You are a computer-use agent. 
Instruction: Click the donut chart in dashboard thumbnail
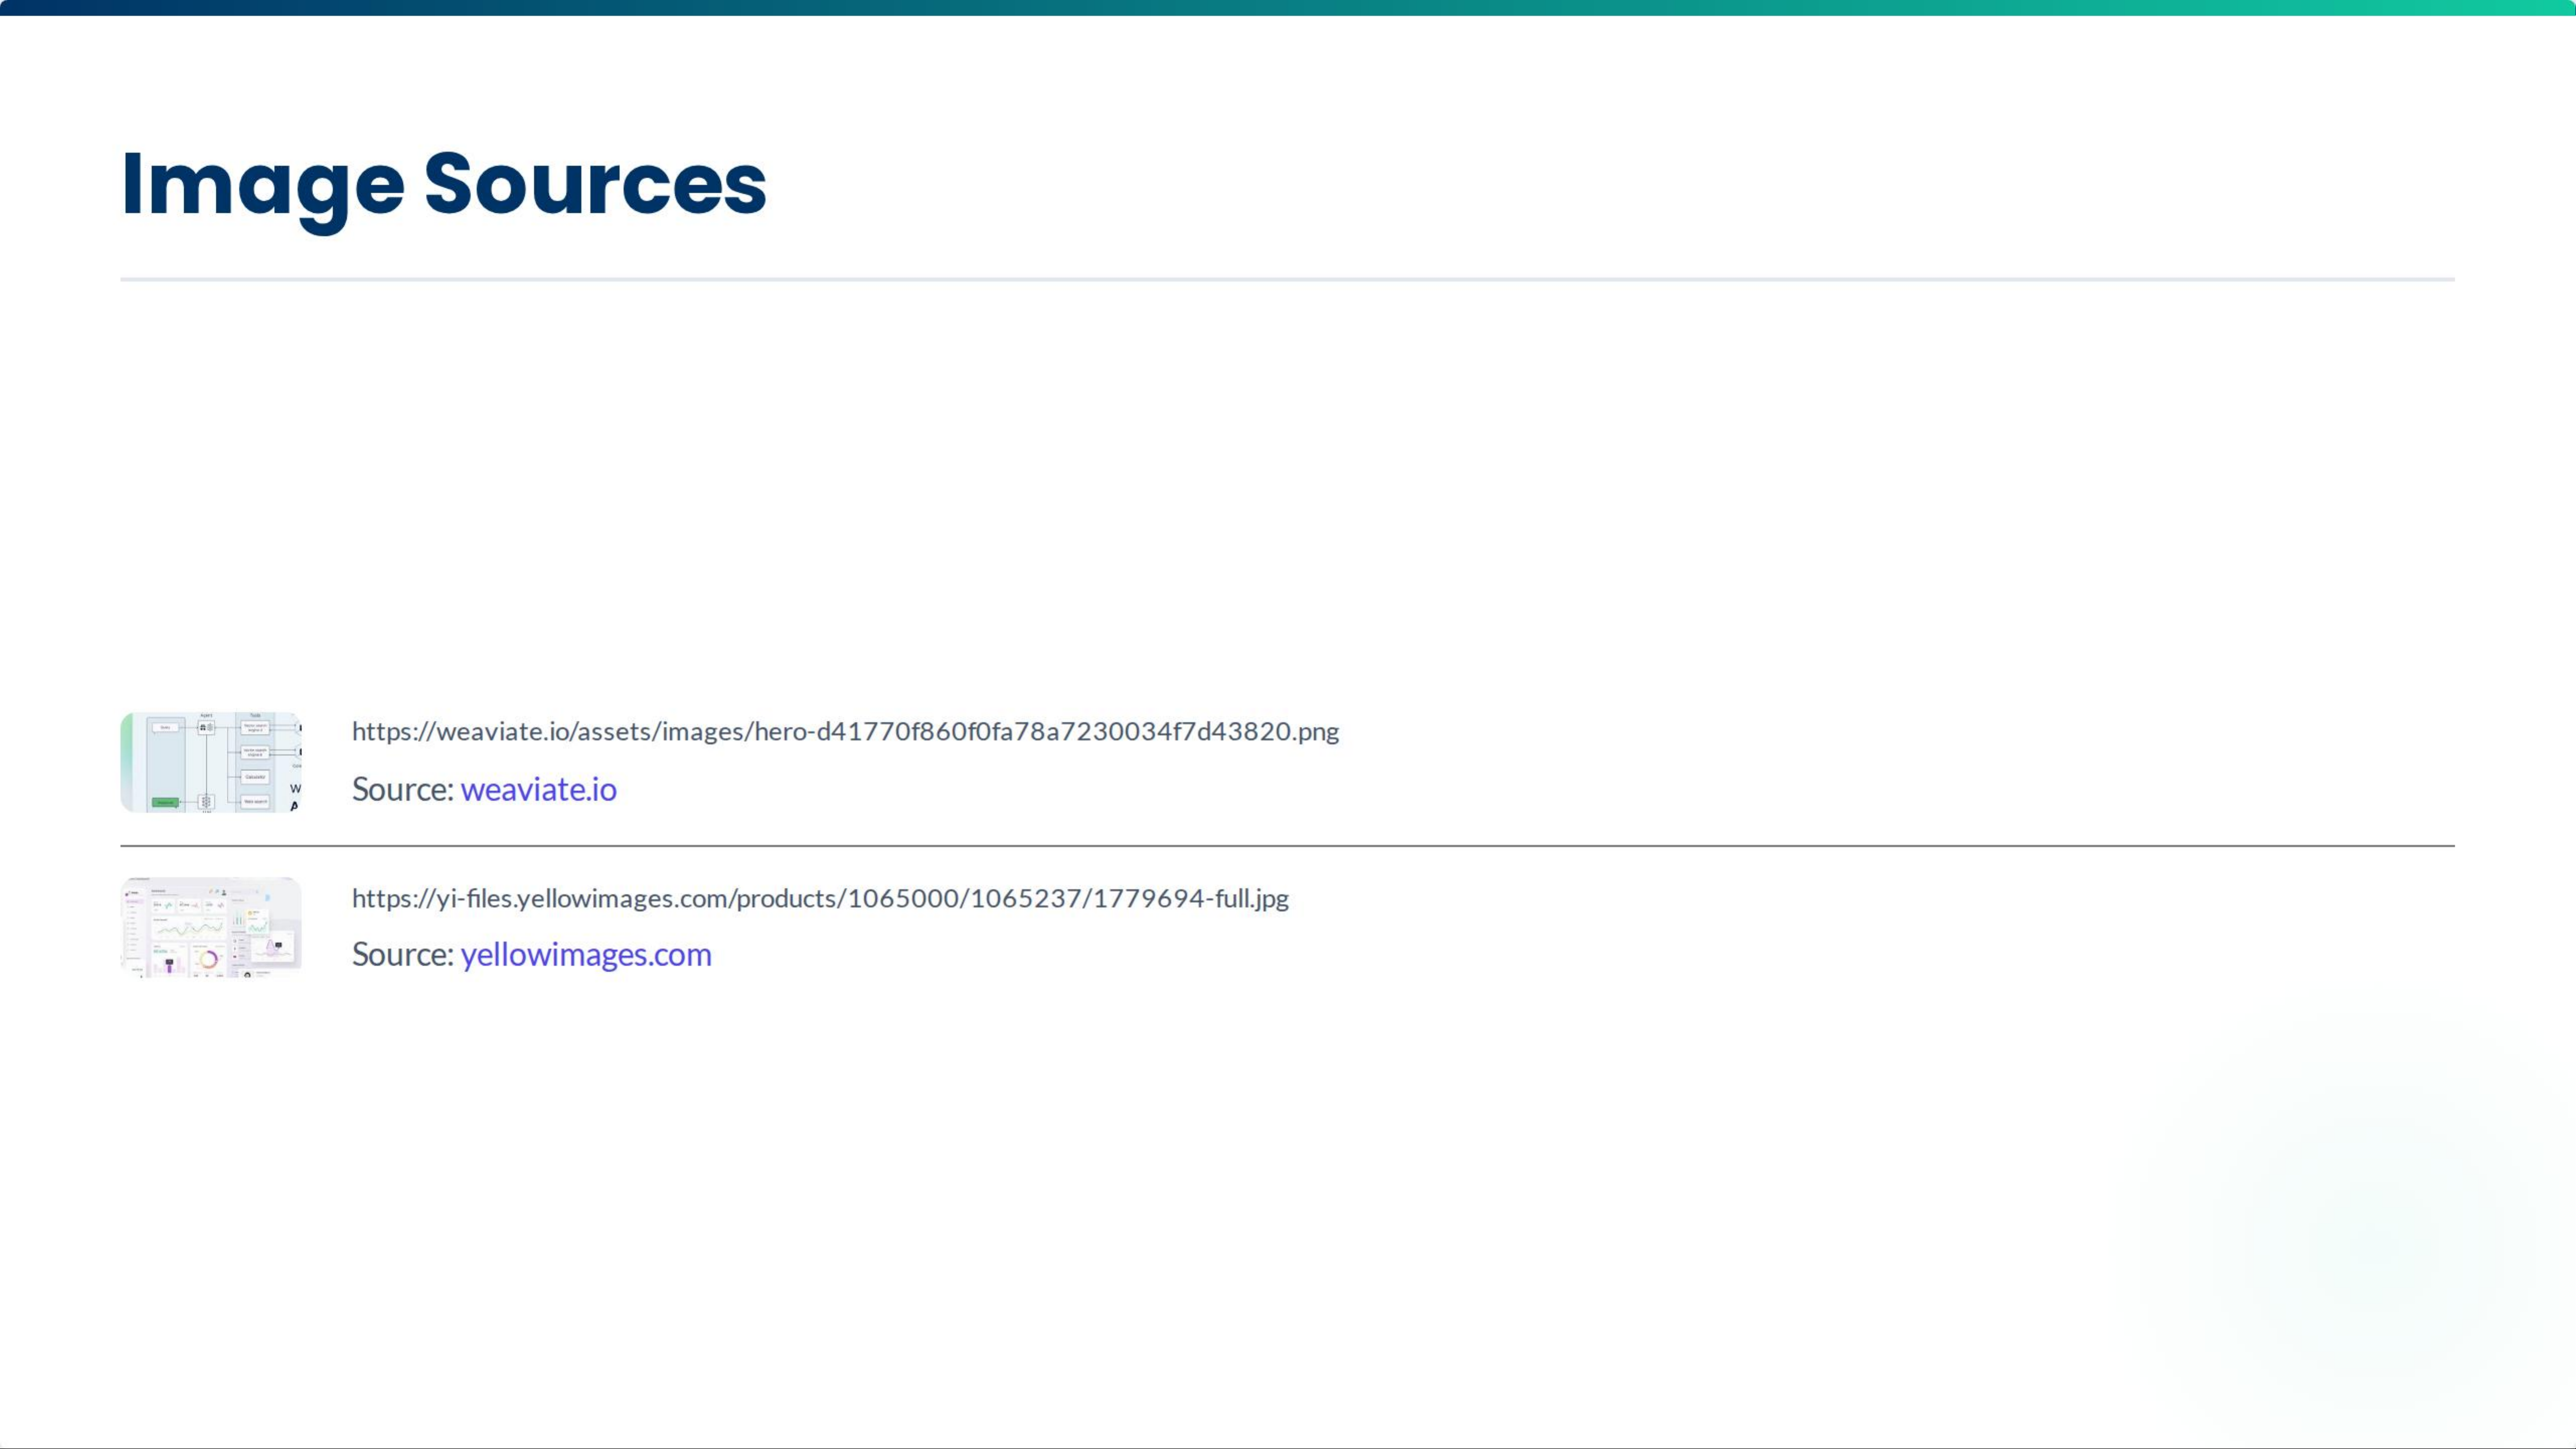[x=208, y=960]
